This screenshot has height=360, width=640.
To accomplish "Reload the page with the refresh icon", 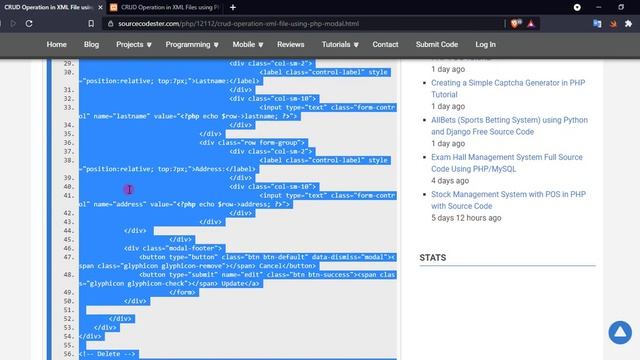I will pyautogui.click(x=29, y=24).
